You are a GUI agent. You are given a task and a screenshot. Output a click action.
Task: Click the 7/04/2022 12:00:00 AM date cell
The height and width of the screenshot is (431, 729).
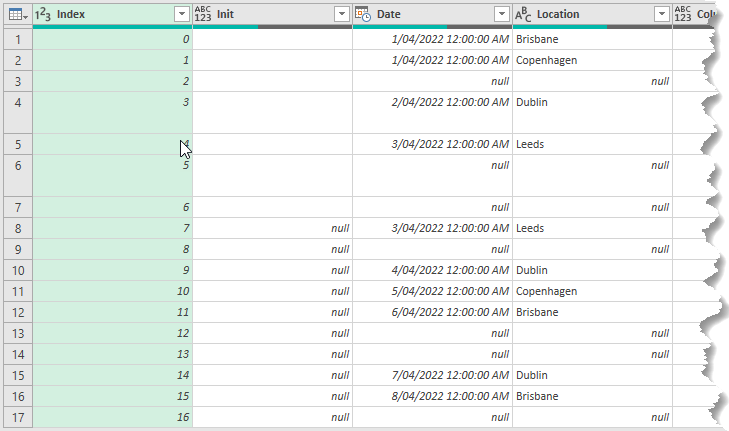click(x=432, y=375)
